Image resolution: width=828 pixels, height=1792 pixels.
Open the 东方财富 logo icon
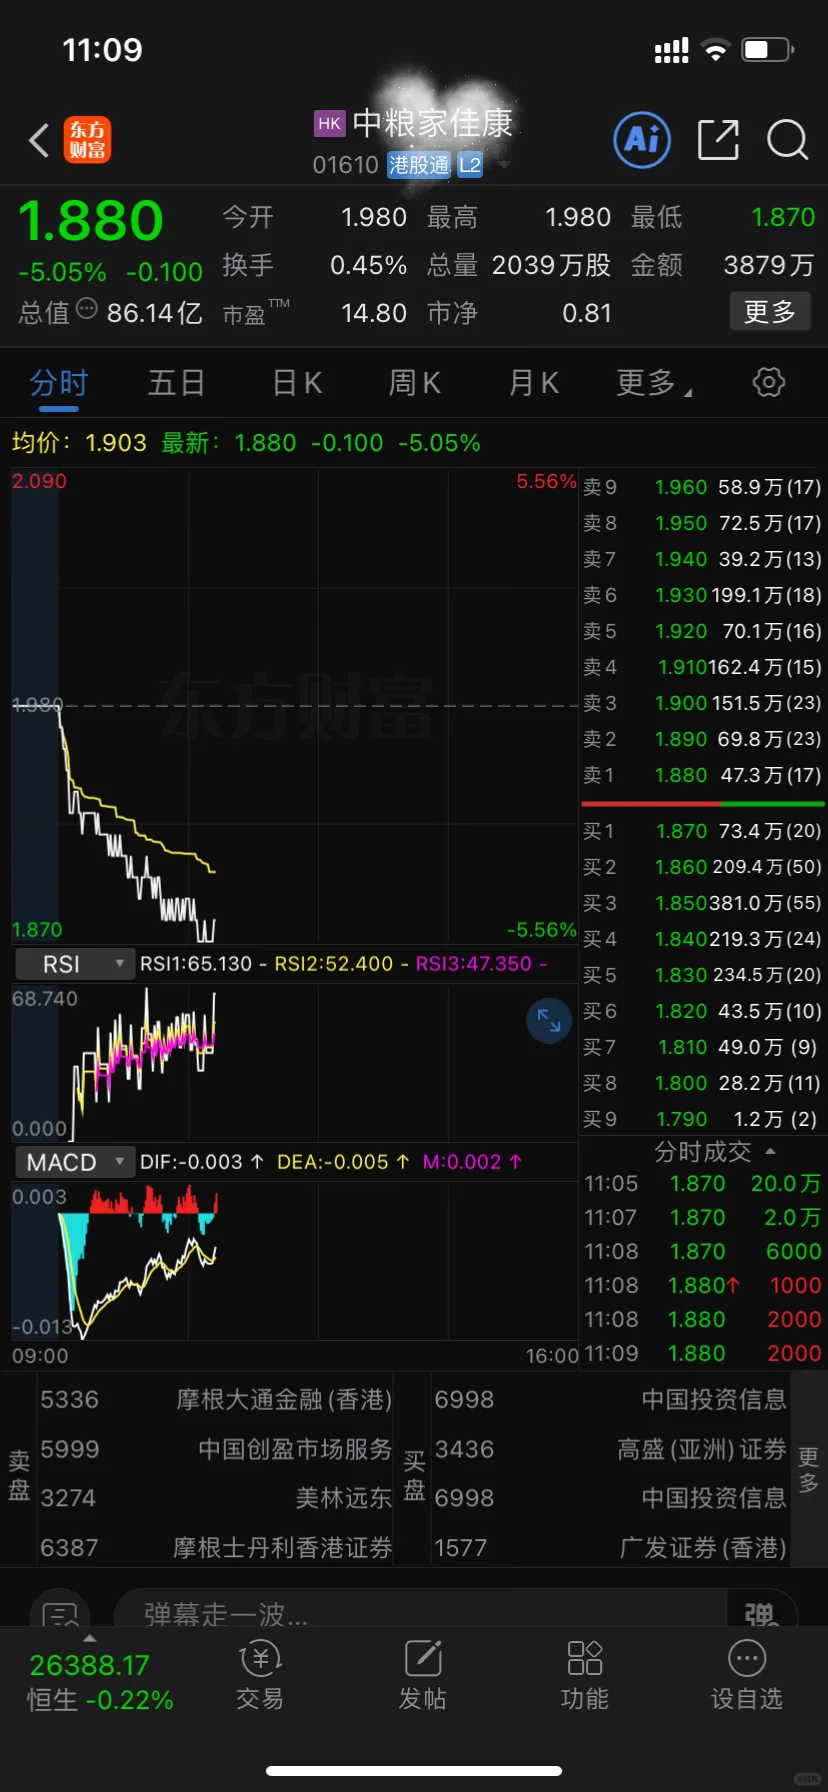coord(88,140)
